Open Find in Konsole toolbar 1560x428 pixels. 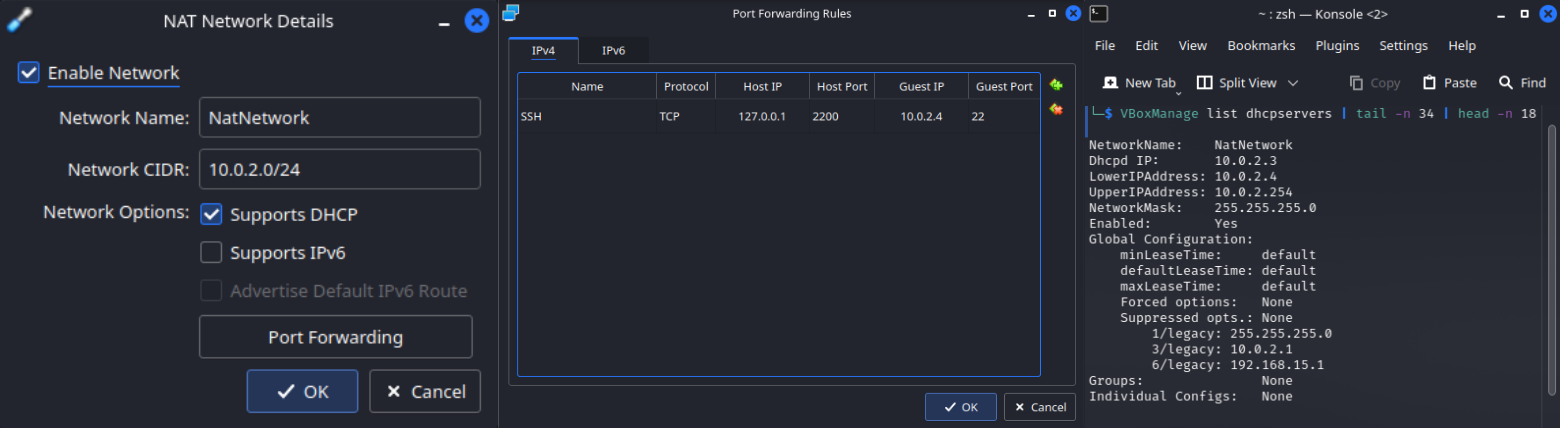coord(1522,83)
